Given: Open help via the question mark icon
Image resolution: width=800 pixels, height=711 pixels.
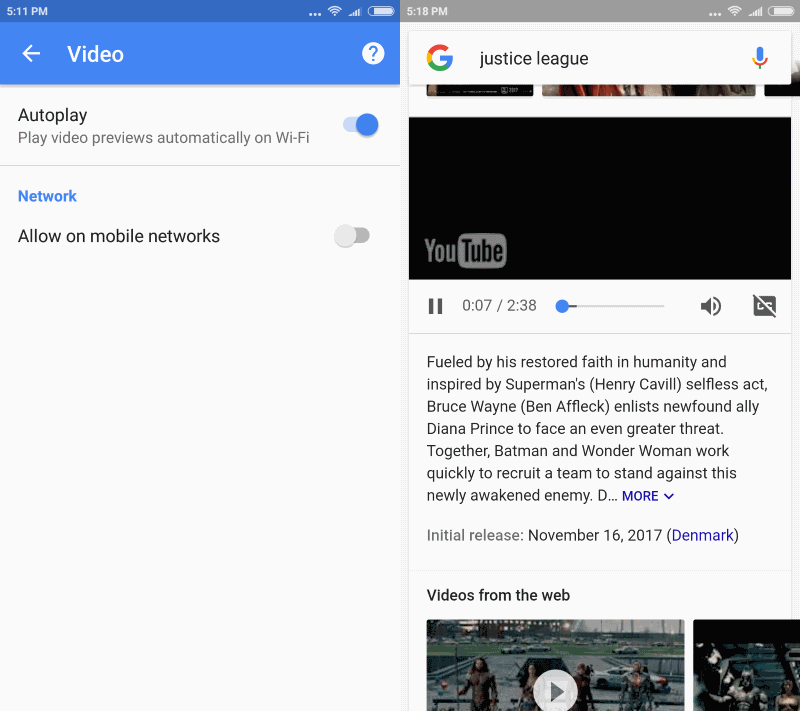Looking at the screenshot, I should click(x=373, y=54).
